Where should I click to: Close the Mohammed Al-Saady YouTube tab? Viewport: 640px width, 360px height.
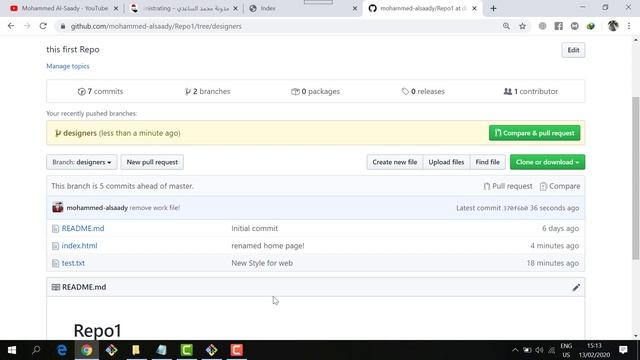tap(116, 8)
